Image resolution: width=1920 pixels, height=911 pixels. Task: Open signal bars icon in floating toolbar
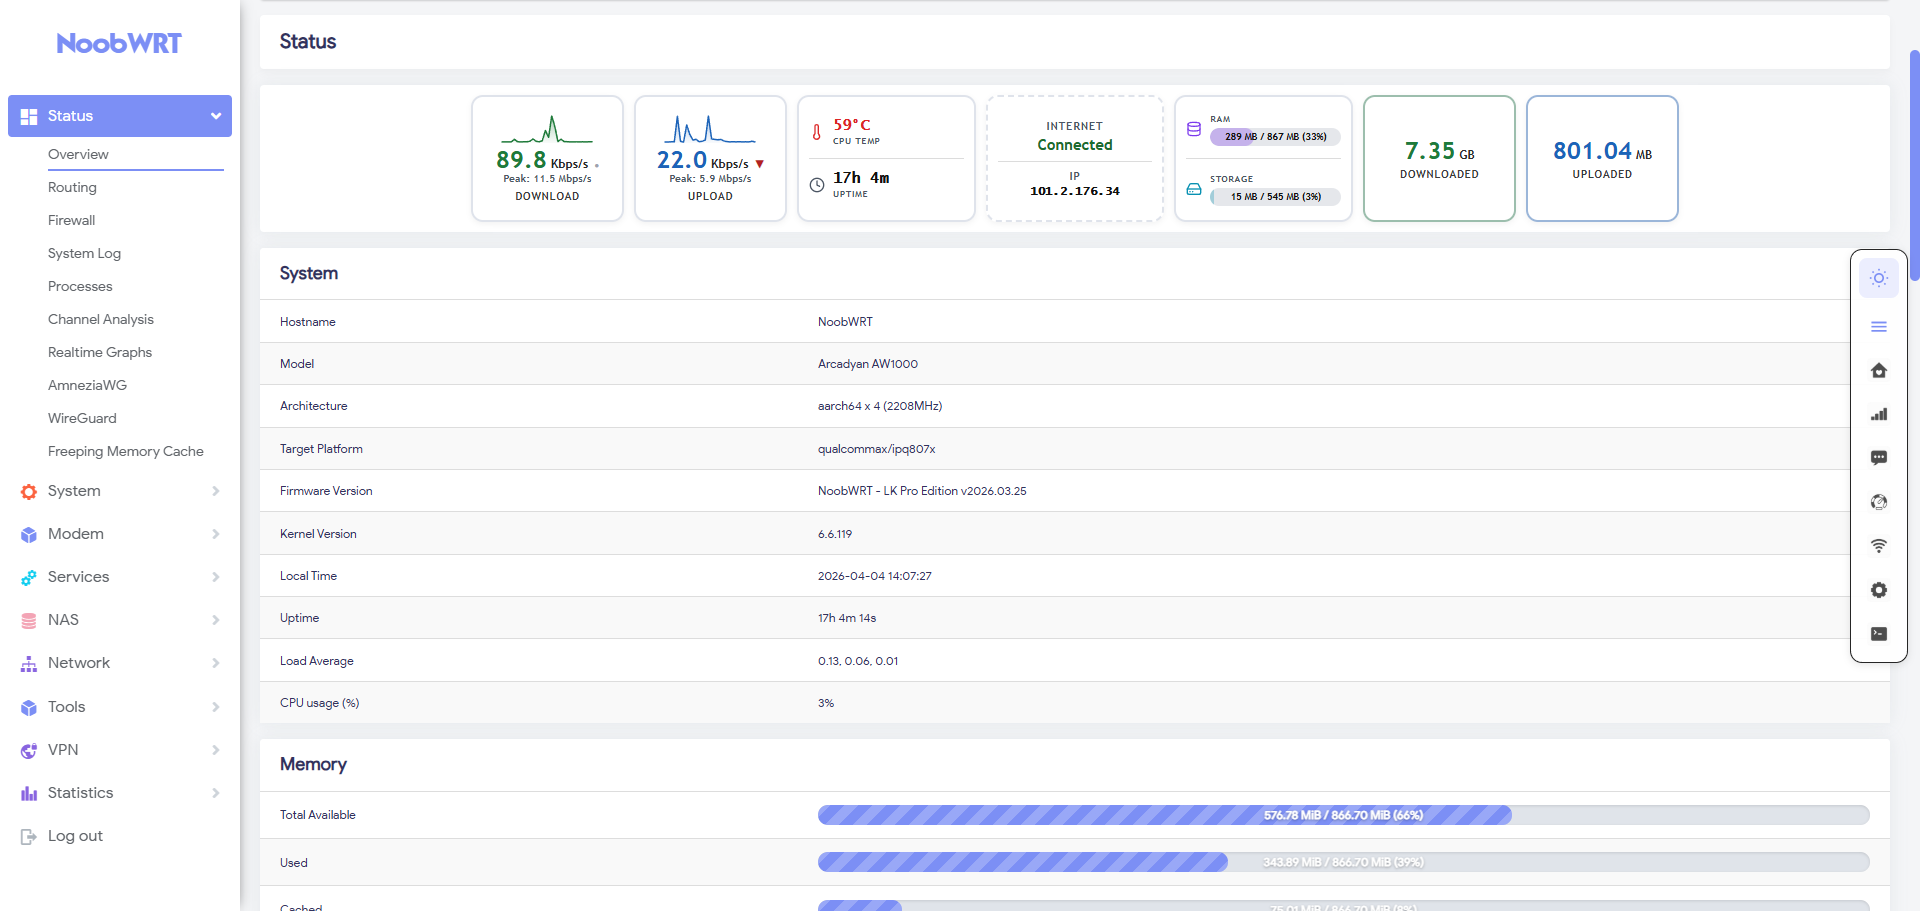[x=1879, y=414]
